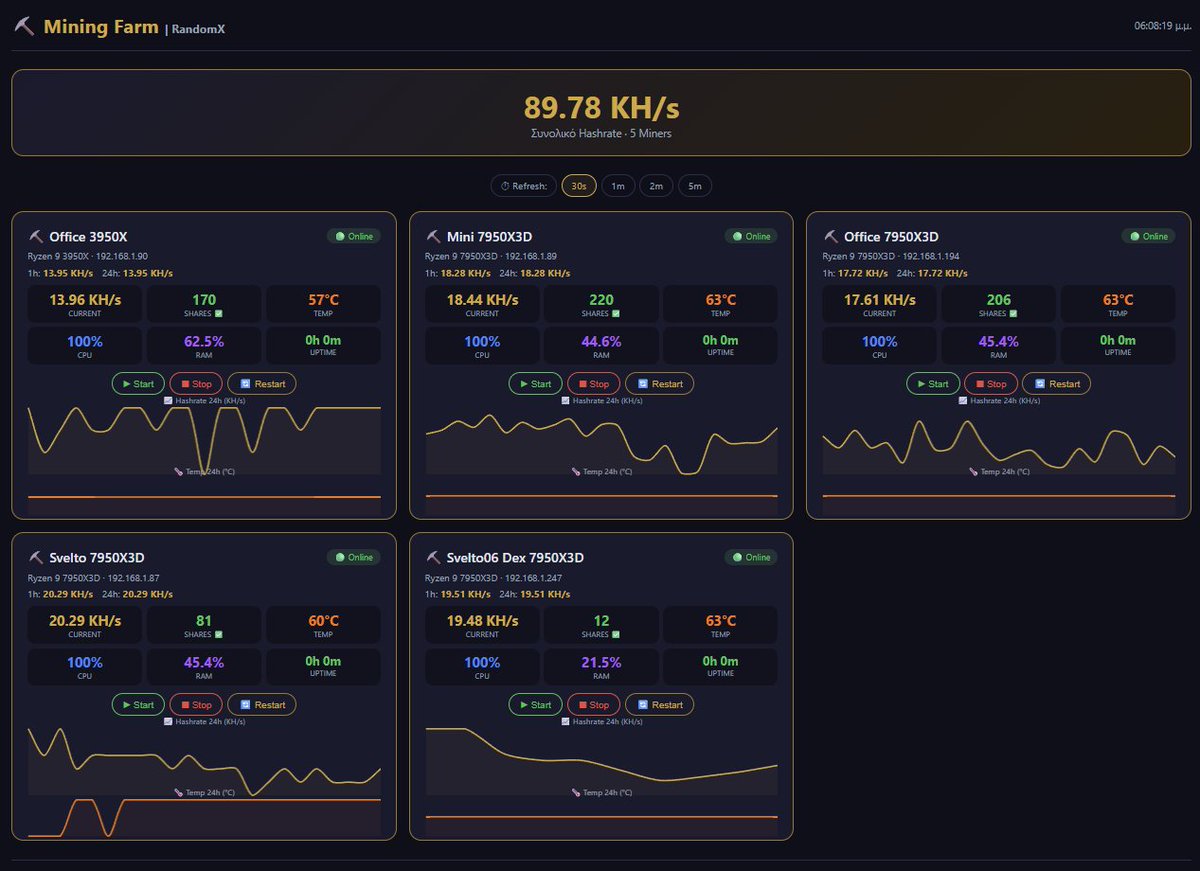1200x871 pixels.
Task: Stop the Office 3950X miner
Action: [196, 383]
